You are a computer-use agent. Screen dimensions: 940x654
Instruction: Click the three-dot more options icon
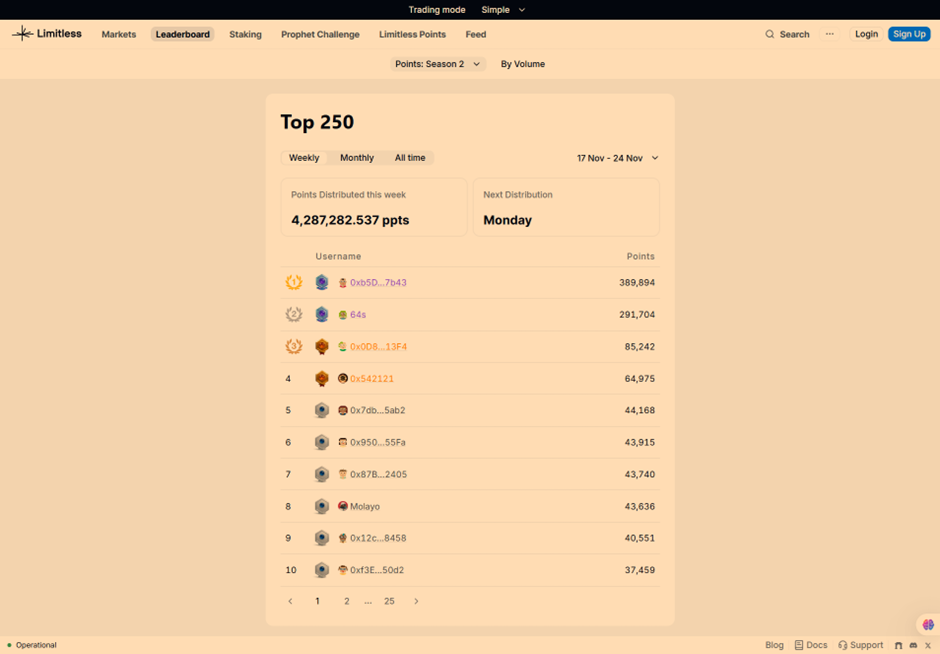[x=830, y=34]
